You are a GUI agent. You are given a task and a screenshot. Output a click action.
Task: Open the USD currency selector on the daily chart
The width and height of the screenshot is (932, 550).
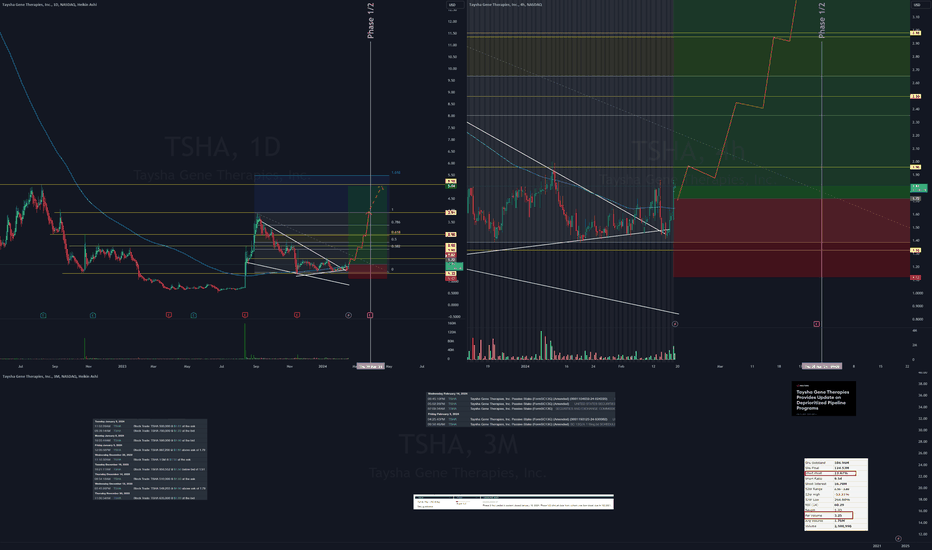coord(454,5)
